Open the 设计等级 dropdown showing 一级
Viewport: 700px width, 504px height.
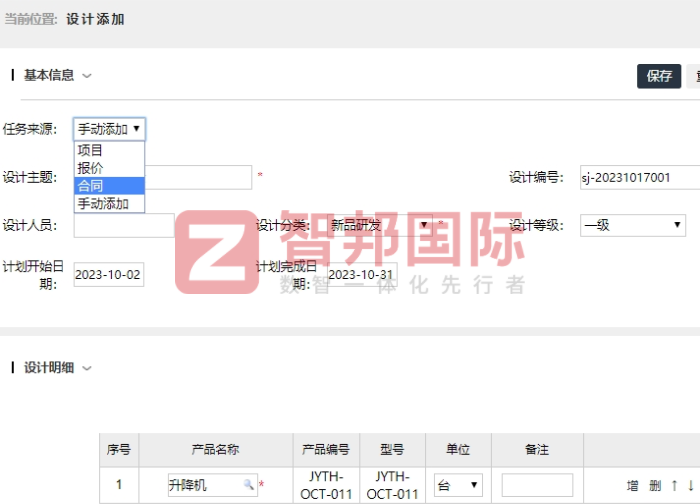click(x=632, y=225)
